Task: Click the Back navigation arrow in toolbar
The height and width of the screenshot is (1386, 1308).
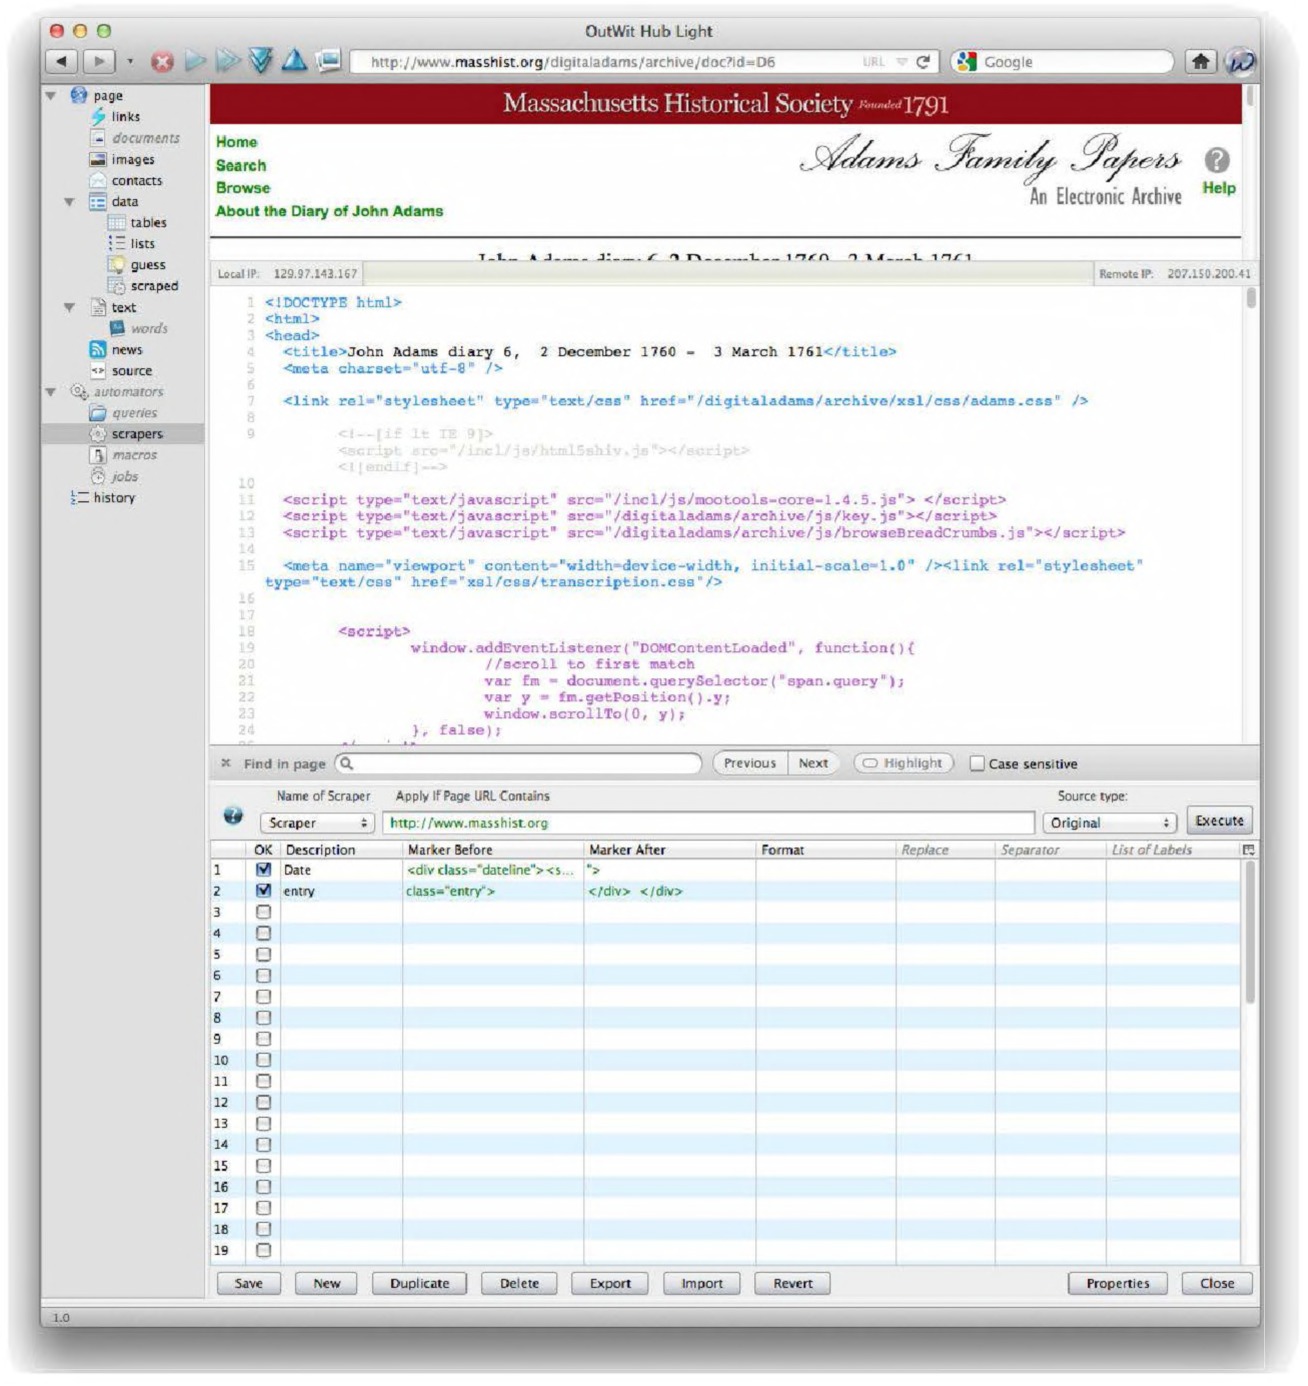Action: [x=62, y=62]
